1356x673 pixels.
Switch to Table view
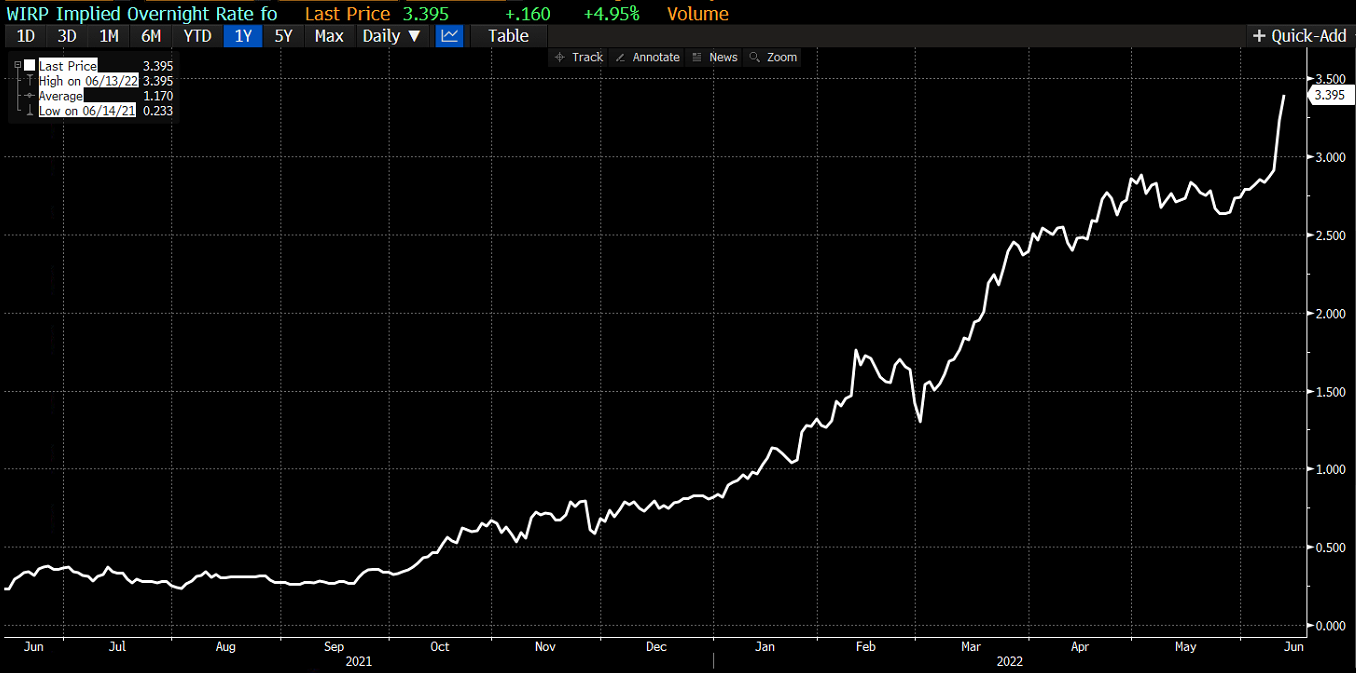(508, 36)
